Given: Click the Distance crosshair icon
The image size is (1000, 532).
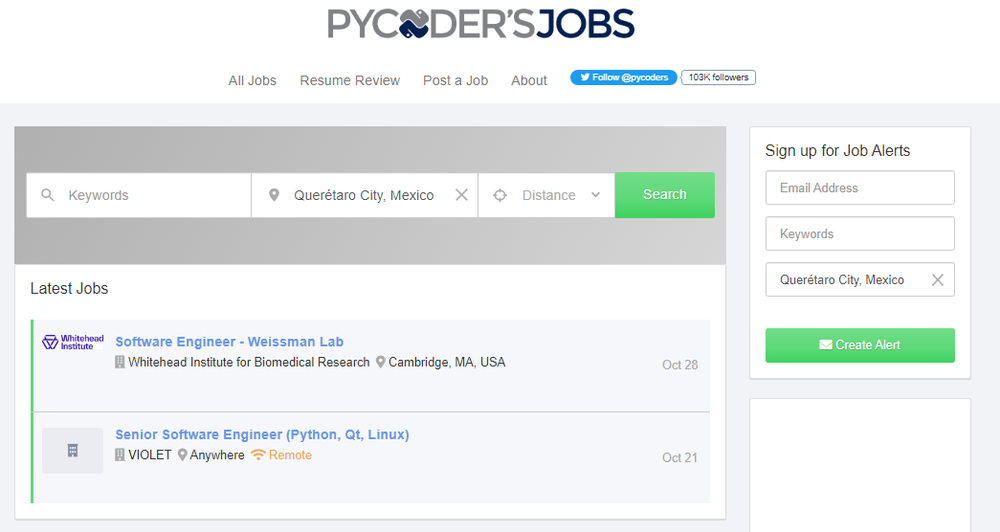Looking at the screenshot, I should click(500, 195).
